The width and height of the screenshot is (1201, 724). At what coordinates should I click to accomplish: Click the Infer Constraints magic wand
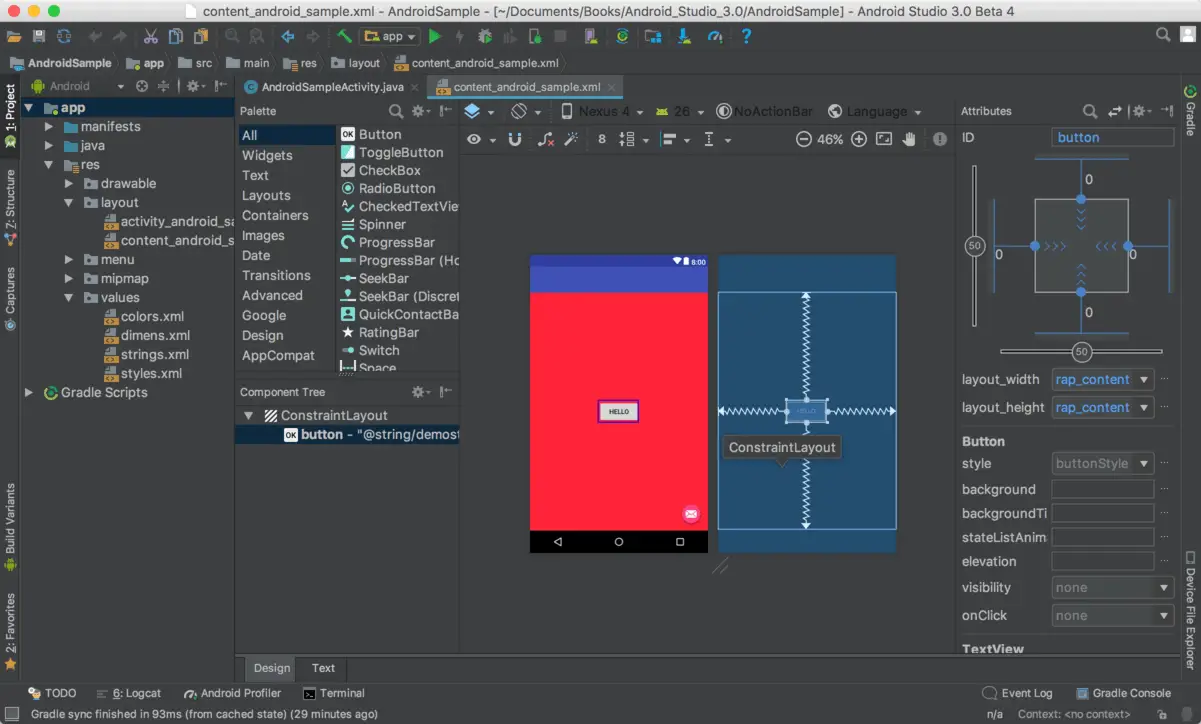pyautogui.click(x=573, y=140)
